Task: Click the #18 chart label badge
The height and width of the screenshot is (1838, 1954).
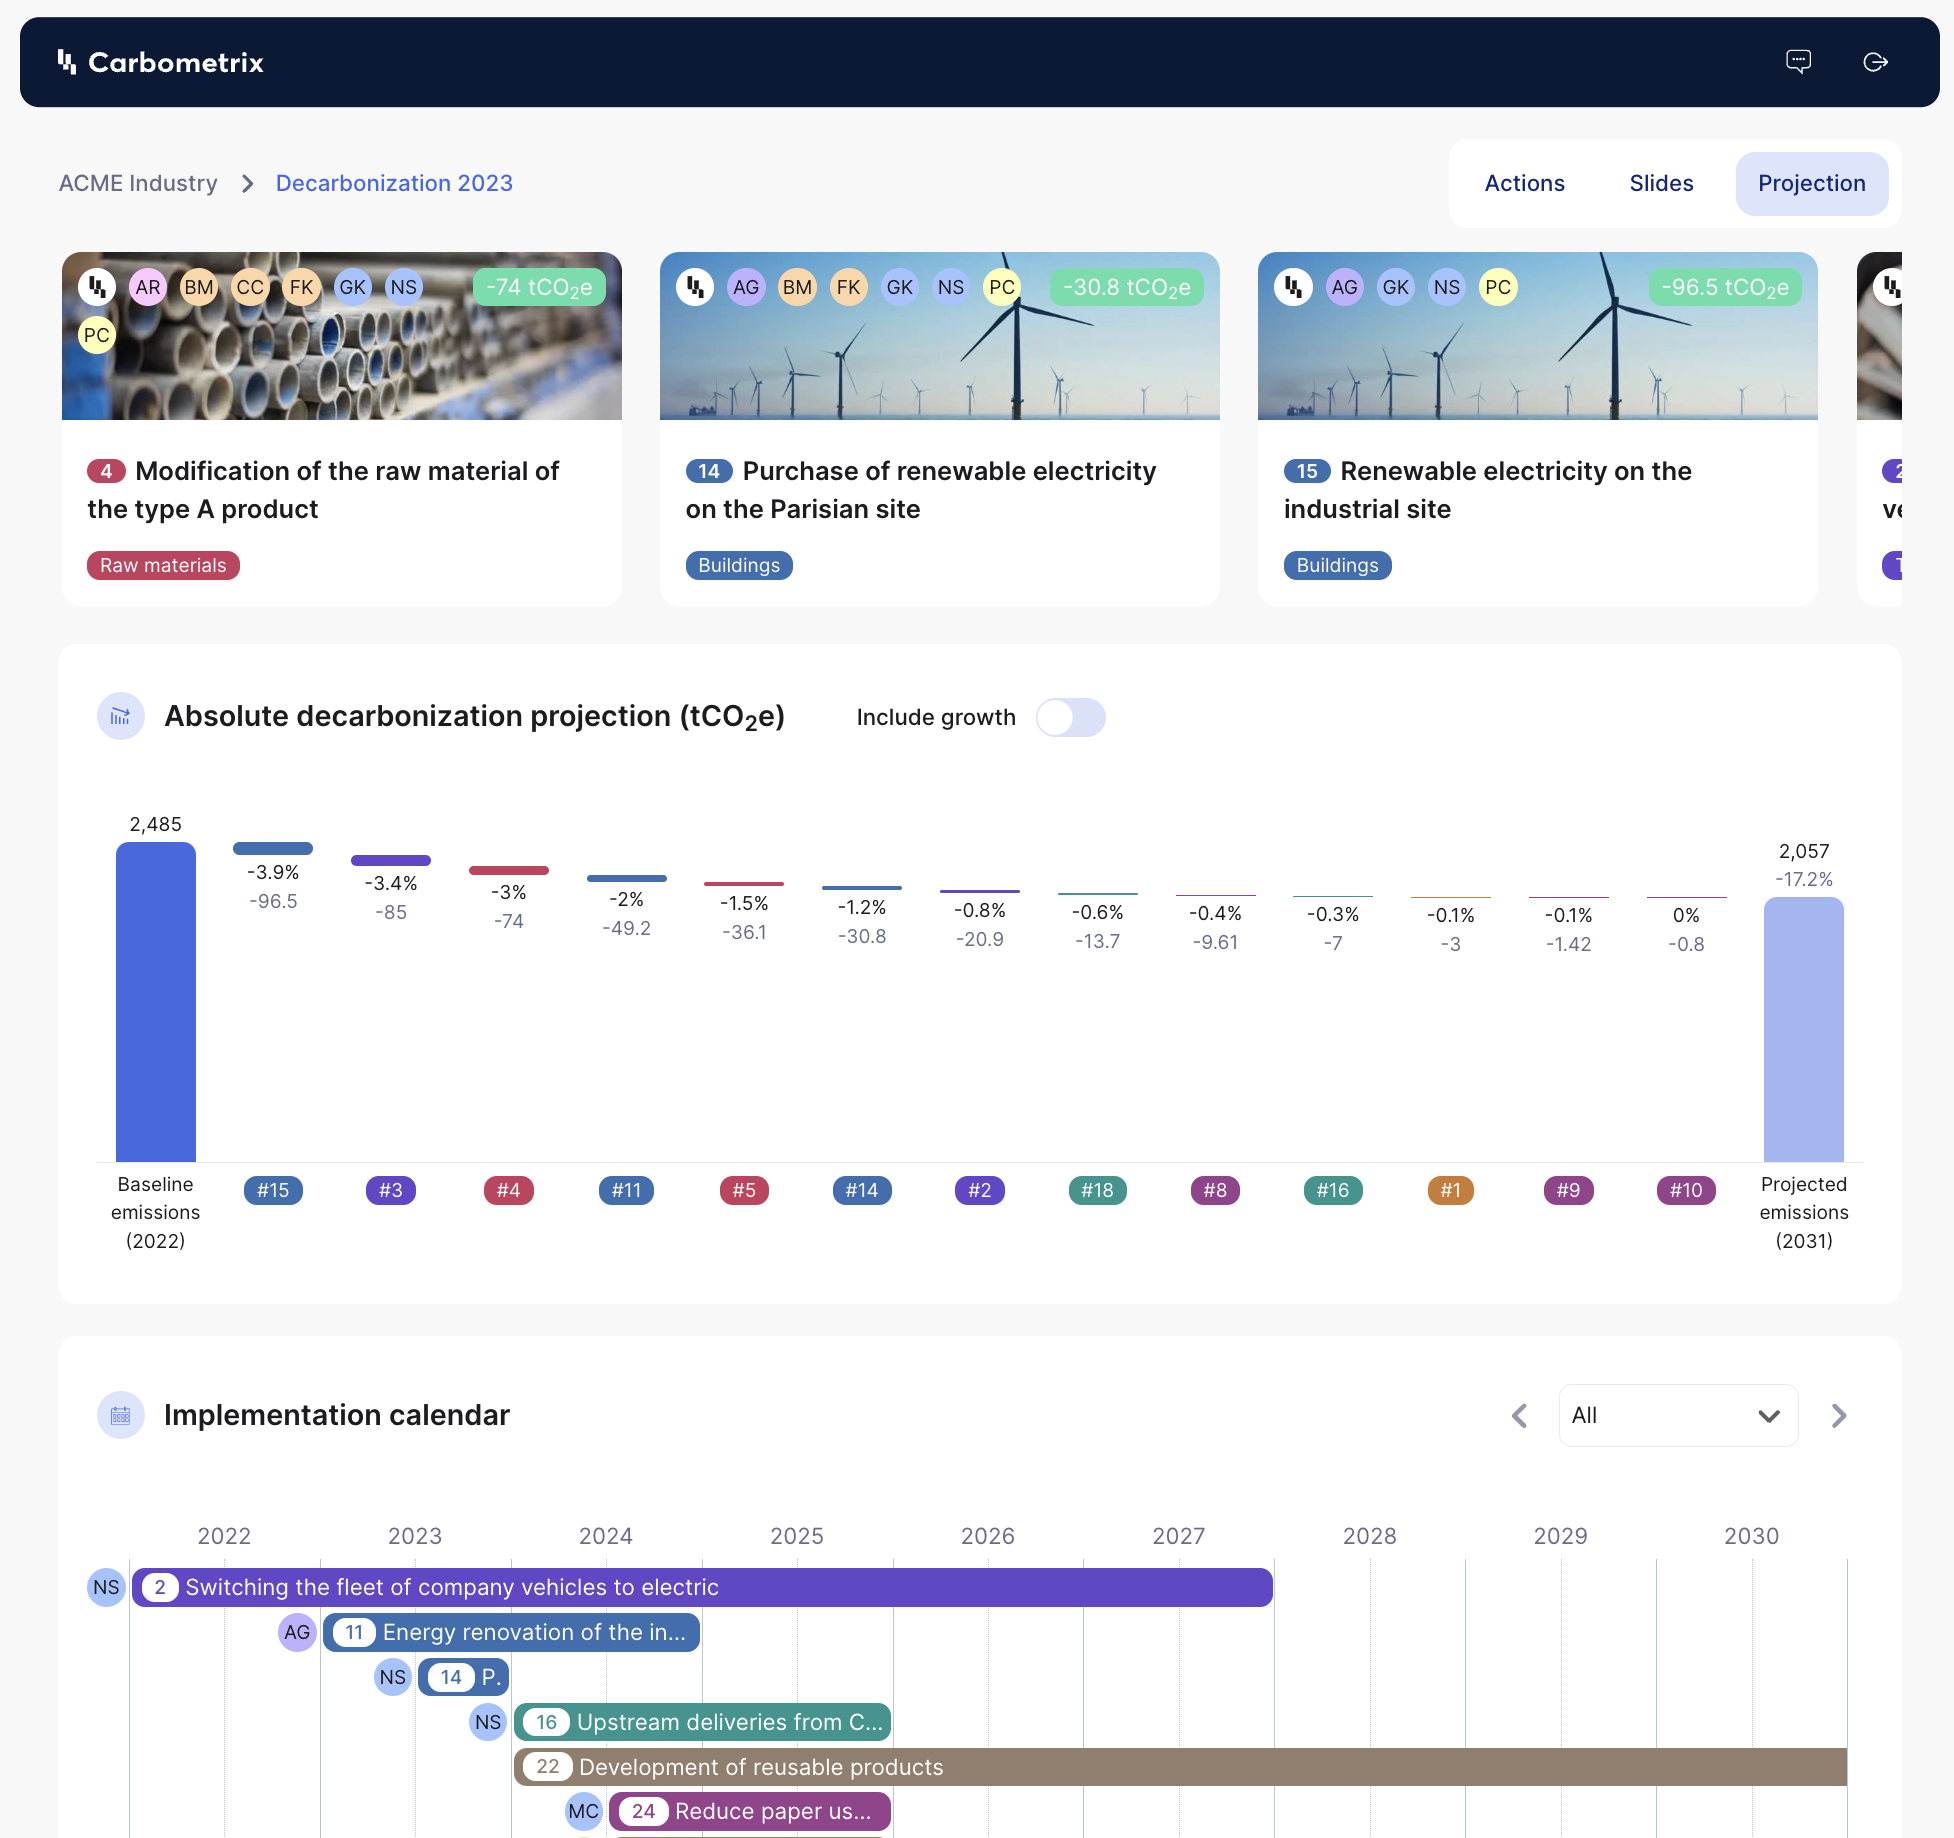Action: [x=1098, y=1190]
